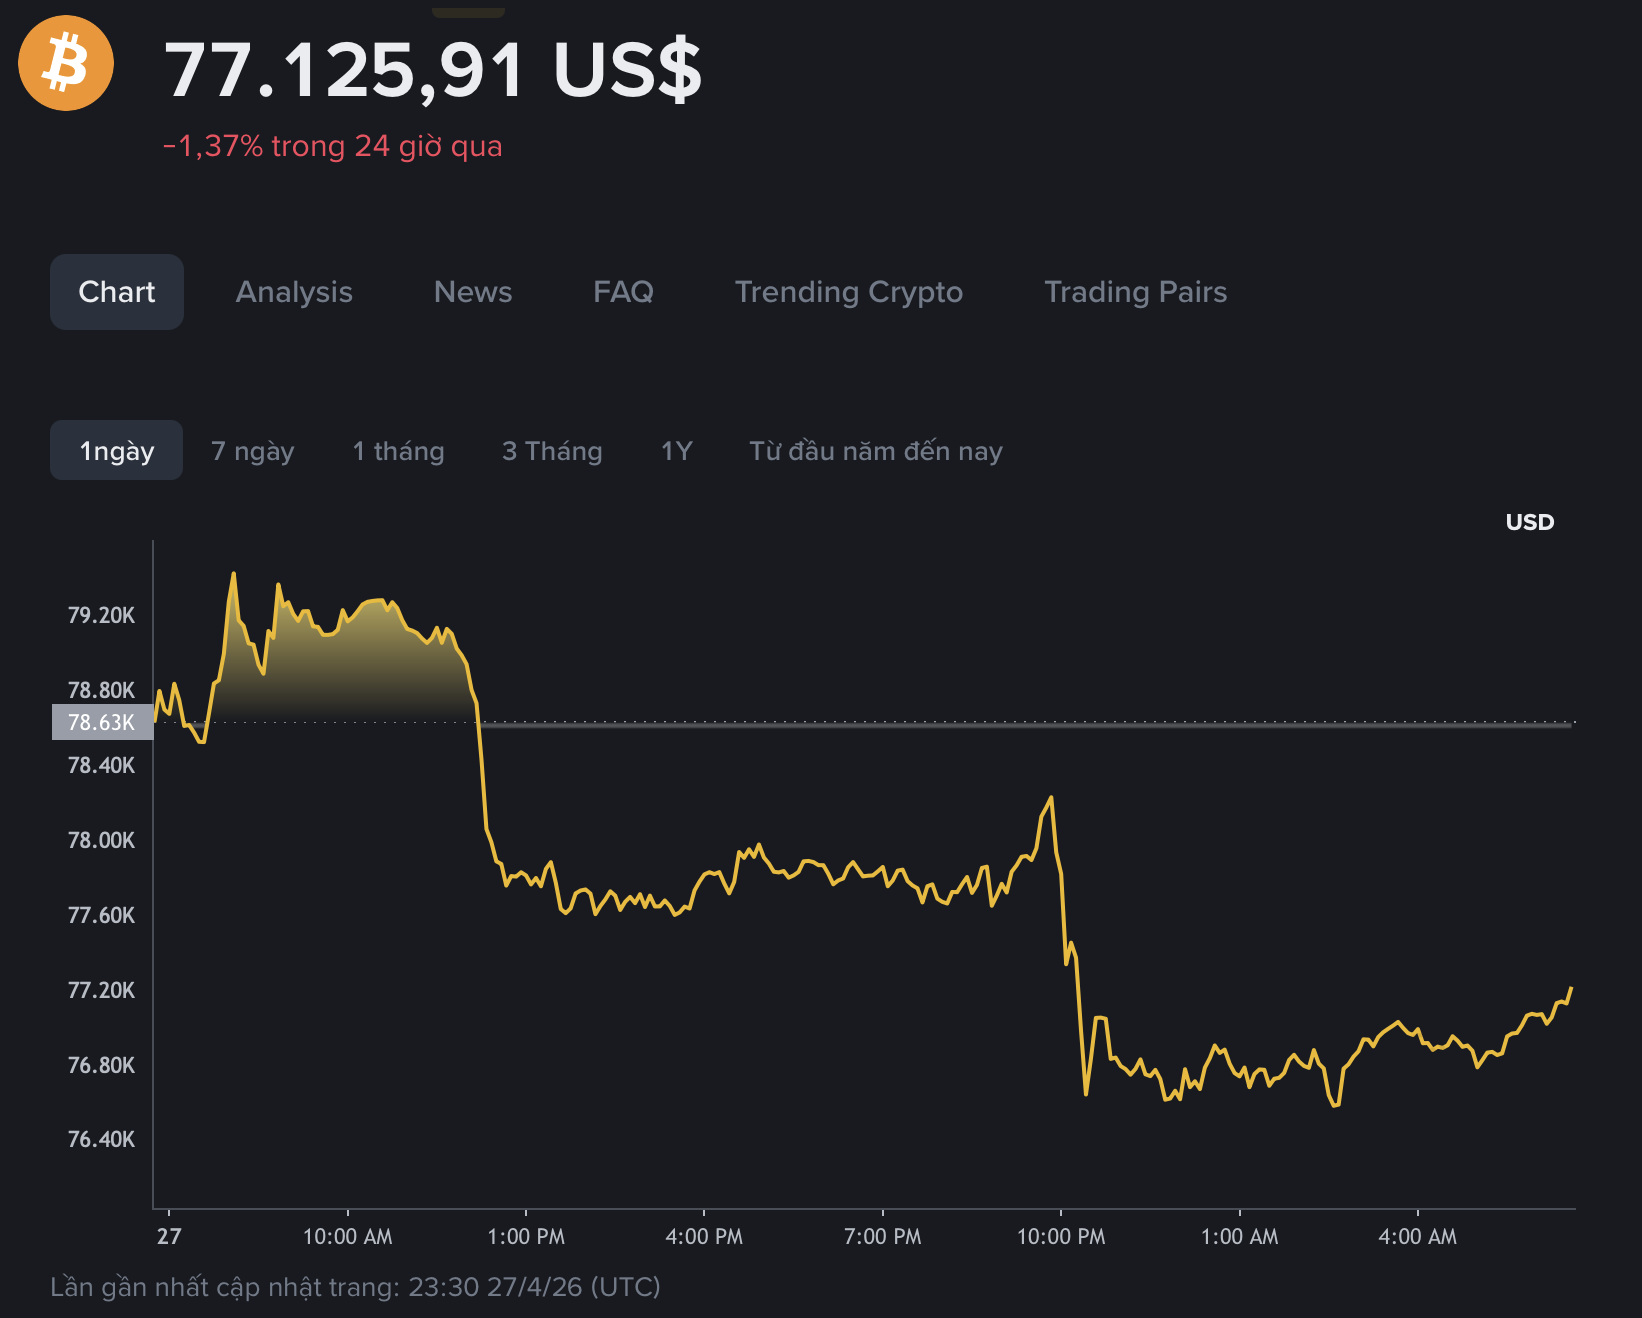Select the 7 ngày time range
1642x1318 pixels.
[252, 450]
